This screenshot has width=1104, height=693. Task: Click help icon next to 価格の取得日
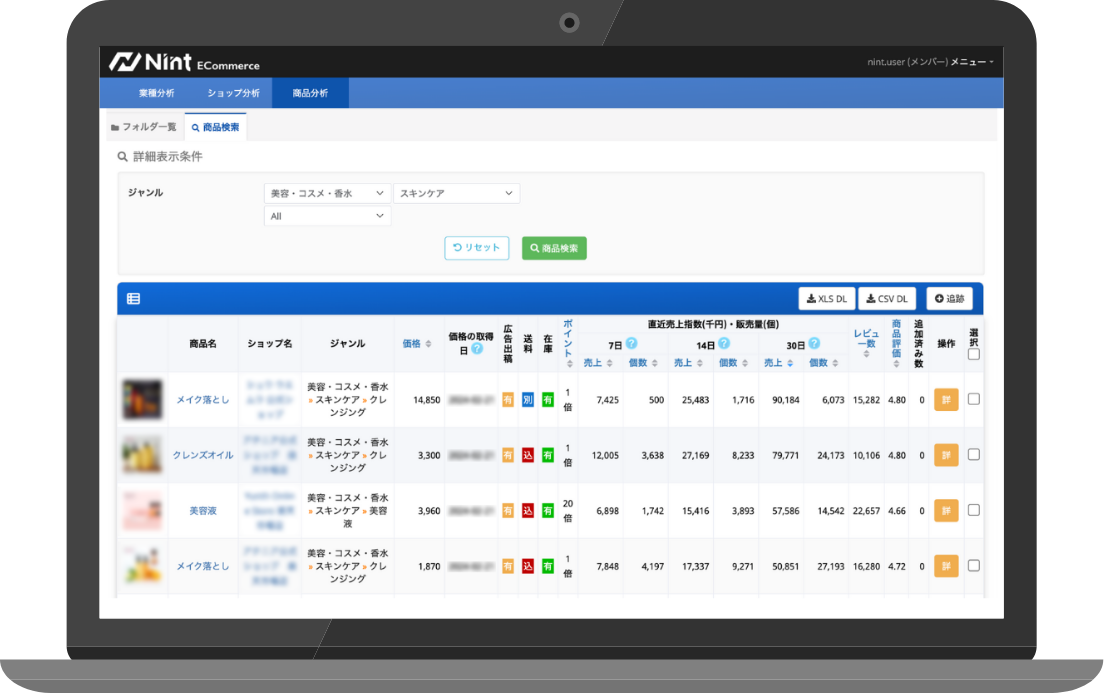(477, 349)
